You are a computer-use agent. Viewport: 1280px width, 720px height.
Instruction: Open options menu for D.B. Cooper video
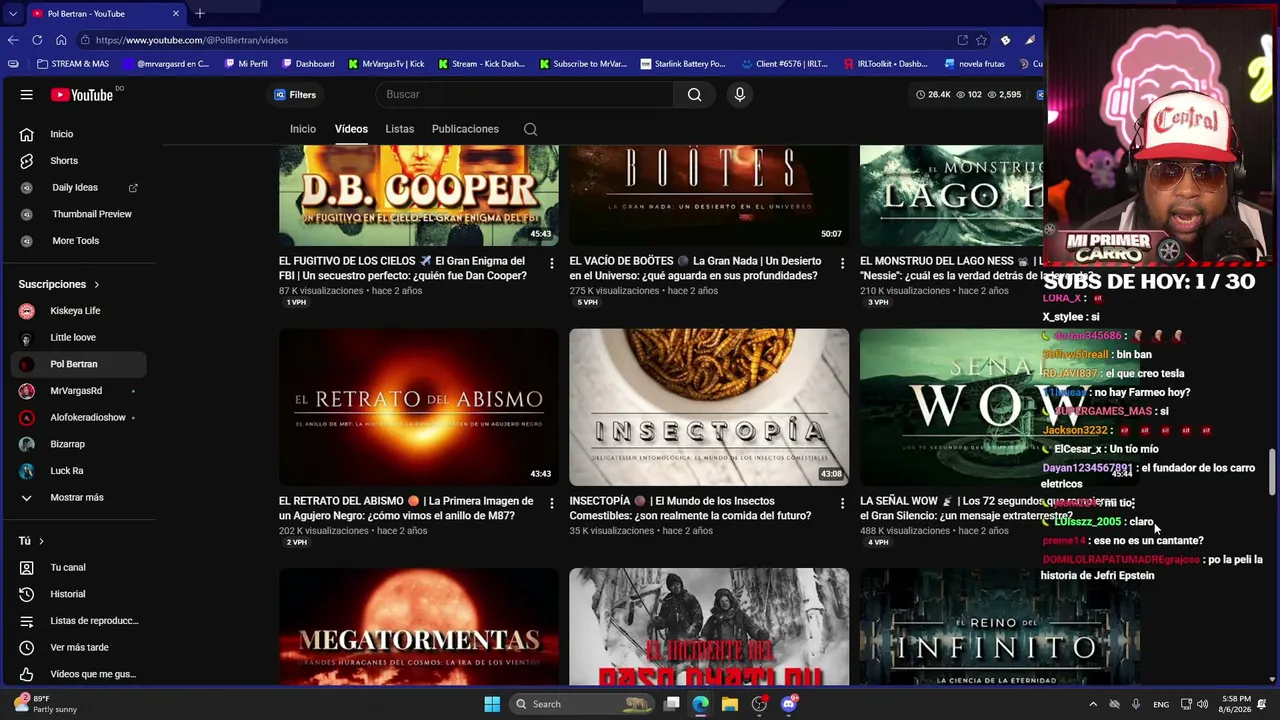(552, 263)
